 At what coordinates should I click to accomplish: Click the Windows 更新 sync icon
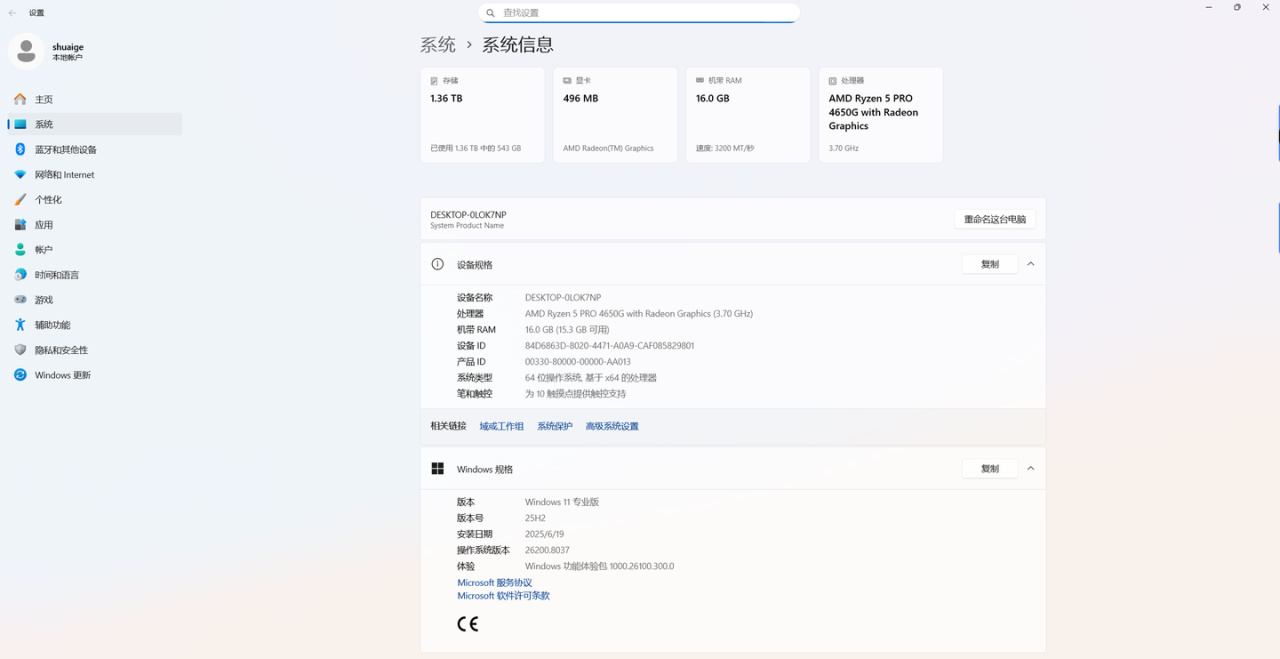[20, 375]
